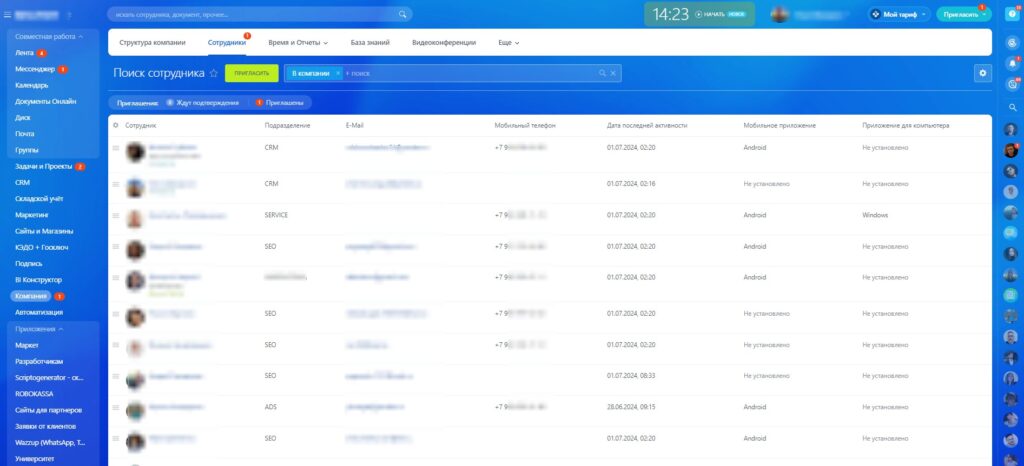Open row menu for employee active at 08:33
The image size is (1024, 466).
point(116,377)
